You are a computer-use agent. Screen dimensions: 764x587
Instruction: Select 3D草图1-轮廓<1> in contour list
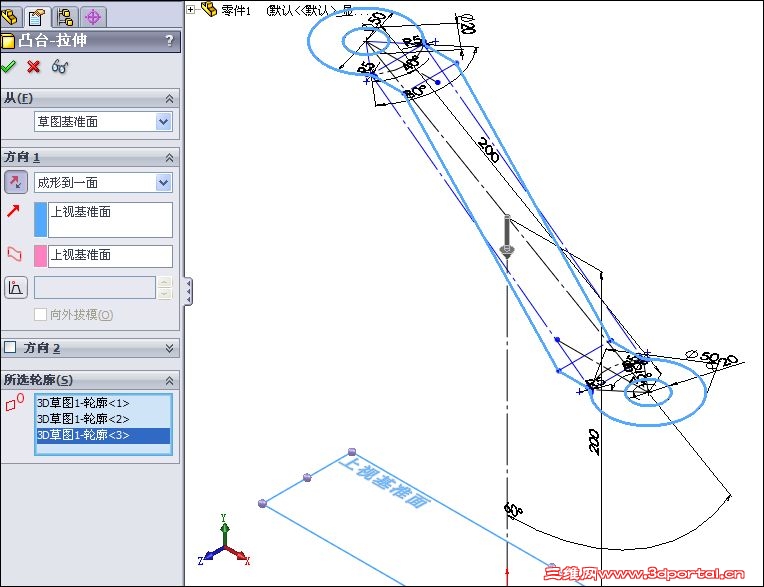coord(103,403)
